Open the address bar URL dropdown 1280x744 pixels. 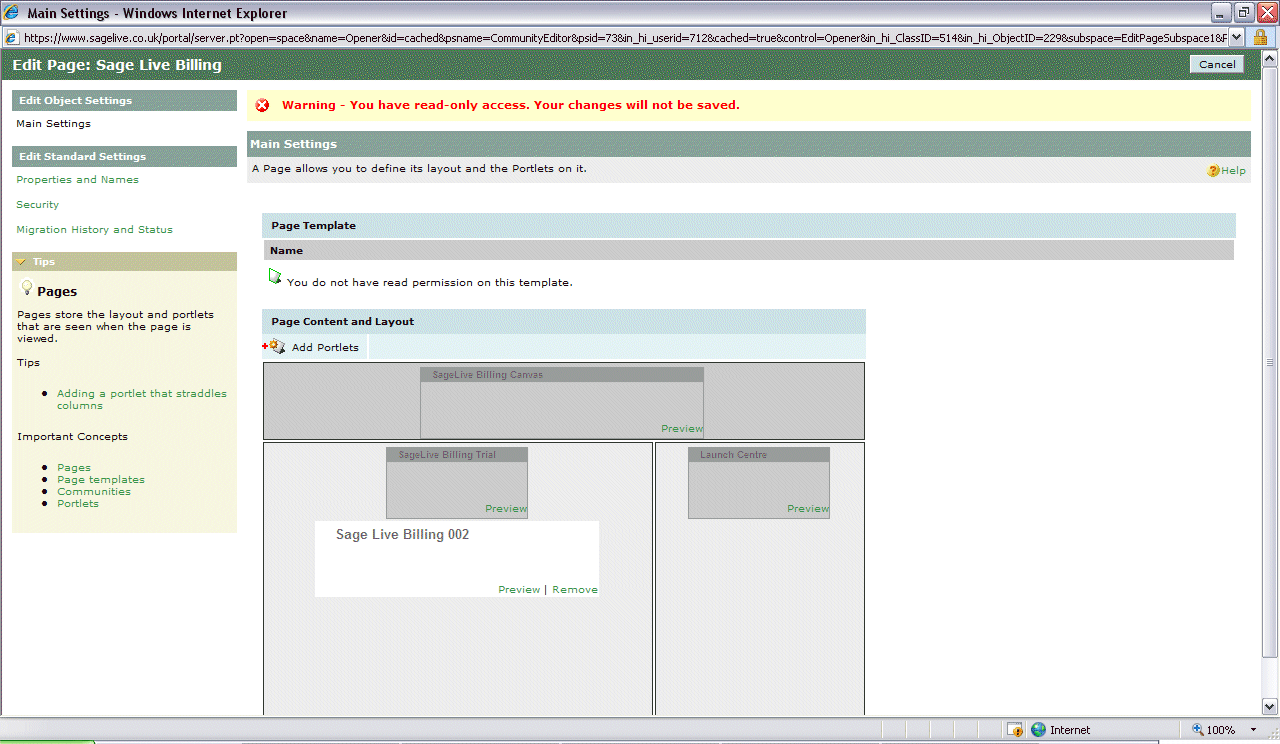[x=1236, y=37]
